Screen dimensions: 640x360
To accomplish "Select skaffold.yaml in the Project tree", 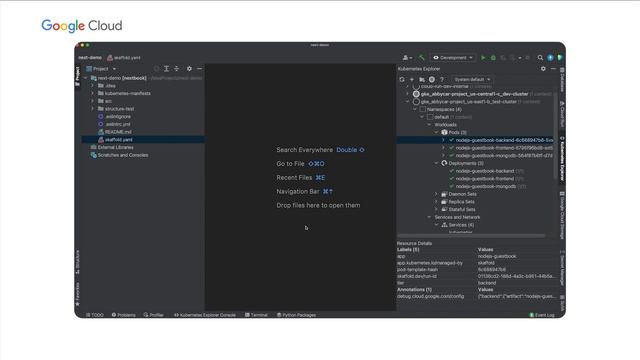I will (x=143, y=140).
